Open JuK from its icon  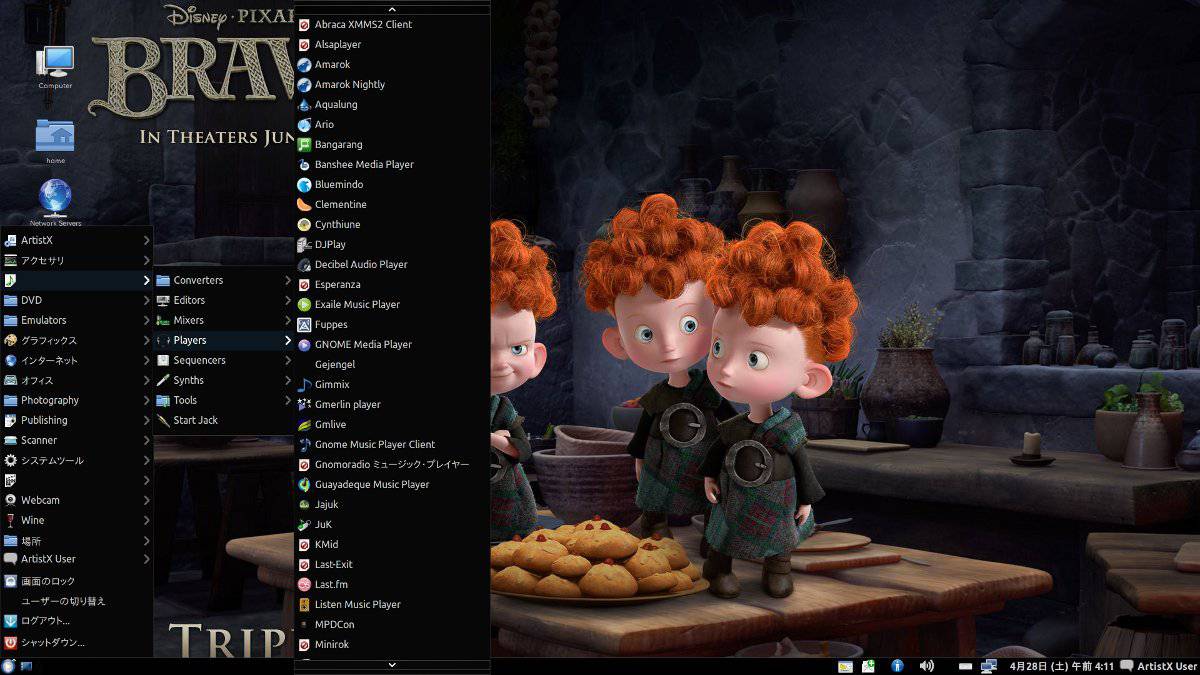point(305,524)
